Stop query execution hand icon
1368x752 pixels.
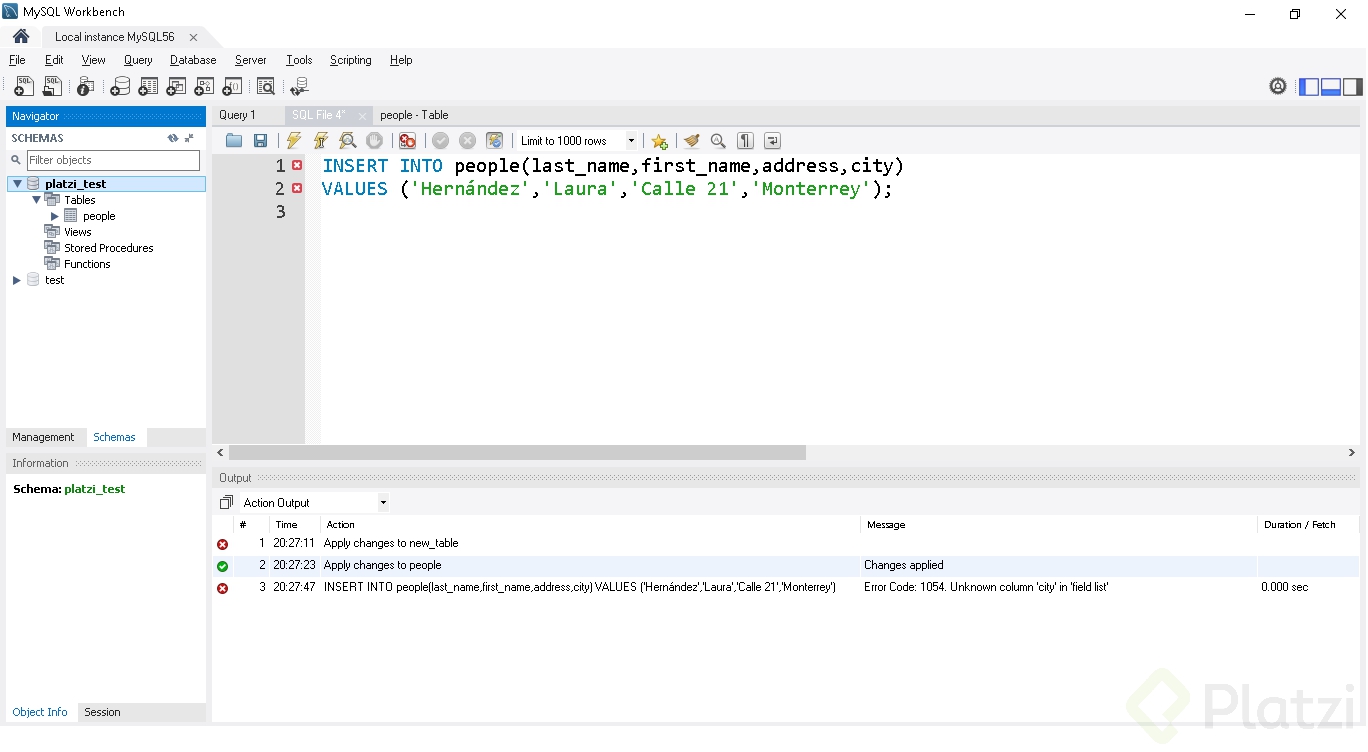374,141
